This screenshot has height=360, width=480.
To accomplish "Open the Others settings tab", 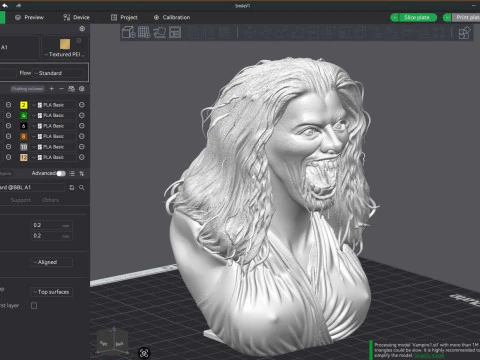I will coord(50,200).
